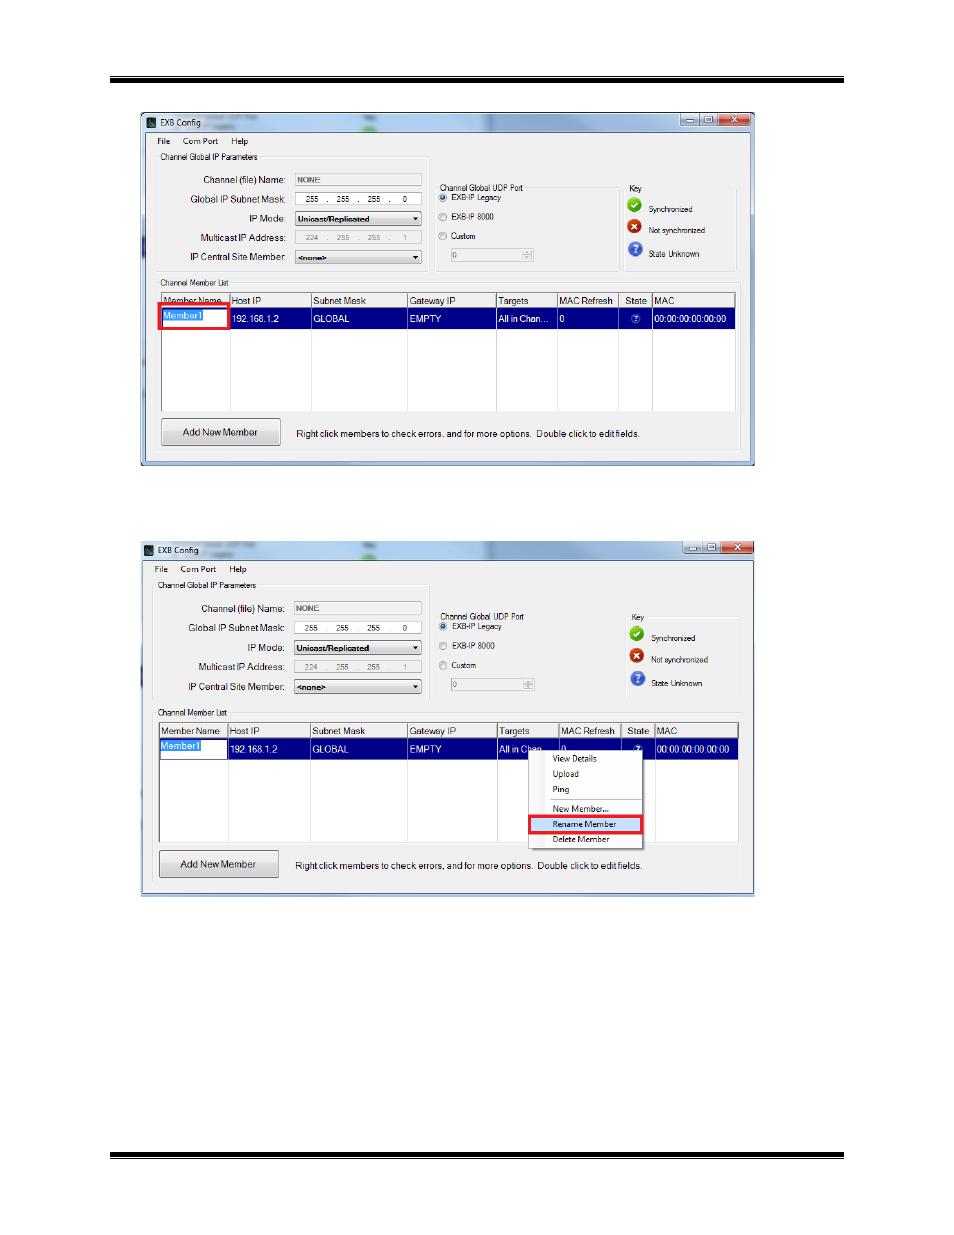The width and height of the screenshot is (954, 1235).
Task: Click 'All in Chan...' cell in upper window
Action: coord(527,319)
